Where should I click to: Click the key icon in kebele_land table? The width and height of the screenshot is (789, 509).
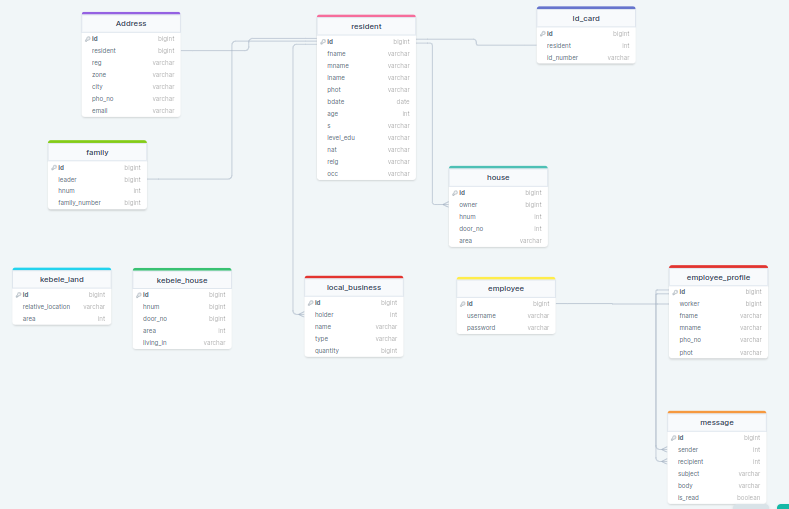point(18,295)
